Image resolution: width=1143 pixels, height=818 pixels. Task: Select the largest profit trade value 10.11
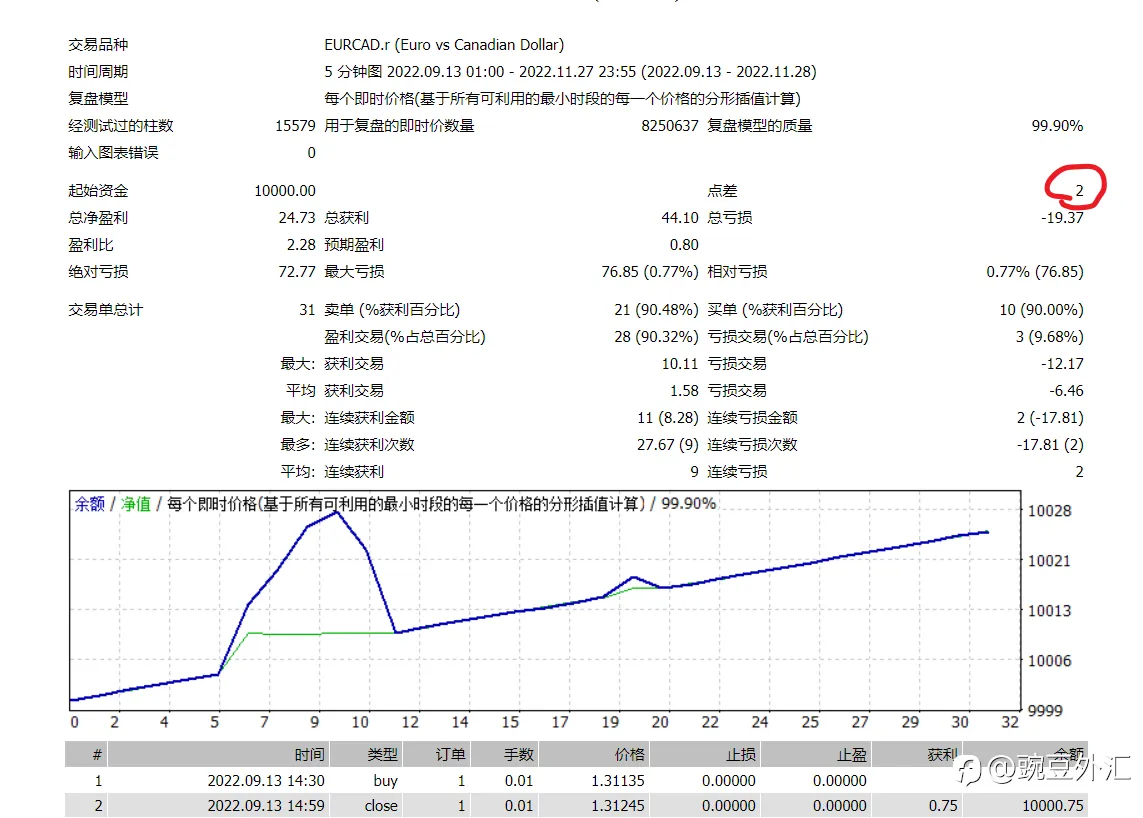679,363
